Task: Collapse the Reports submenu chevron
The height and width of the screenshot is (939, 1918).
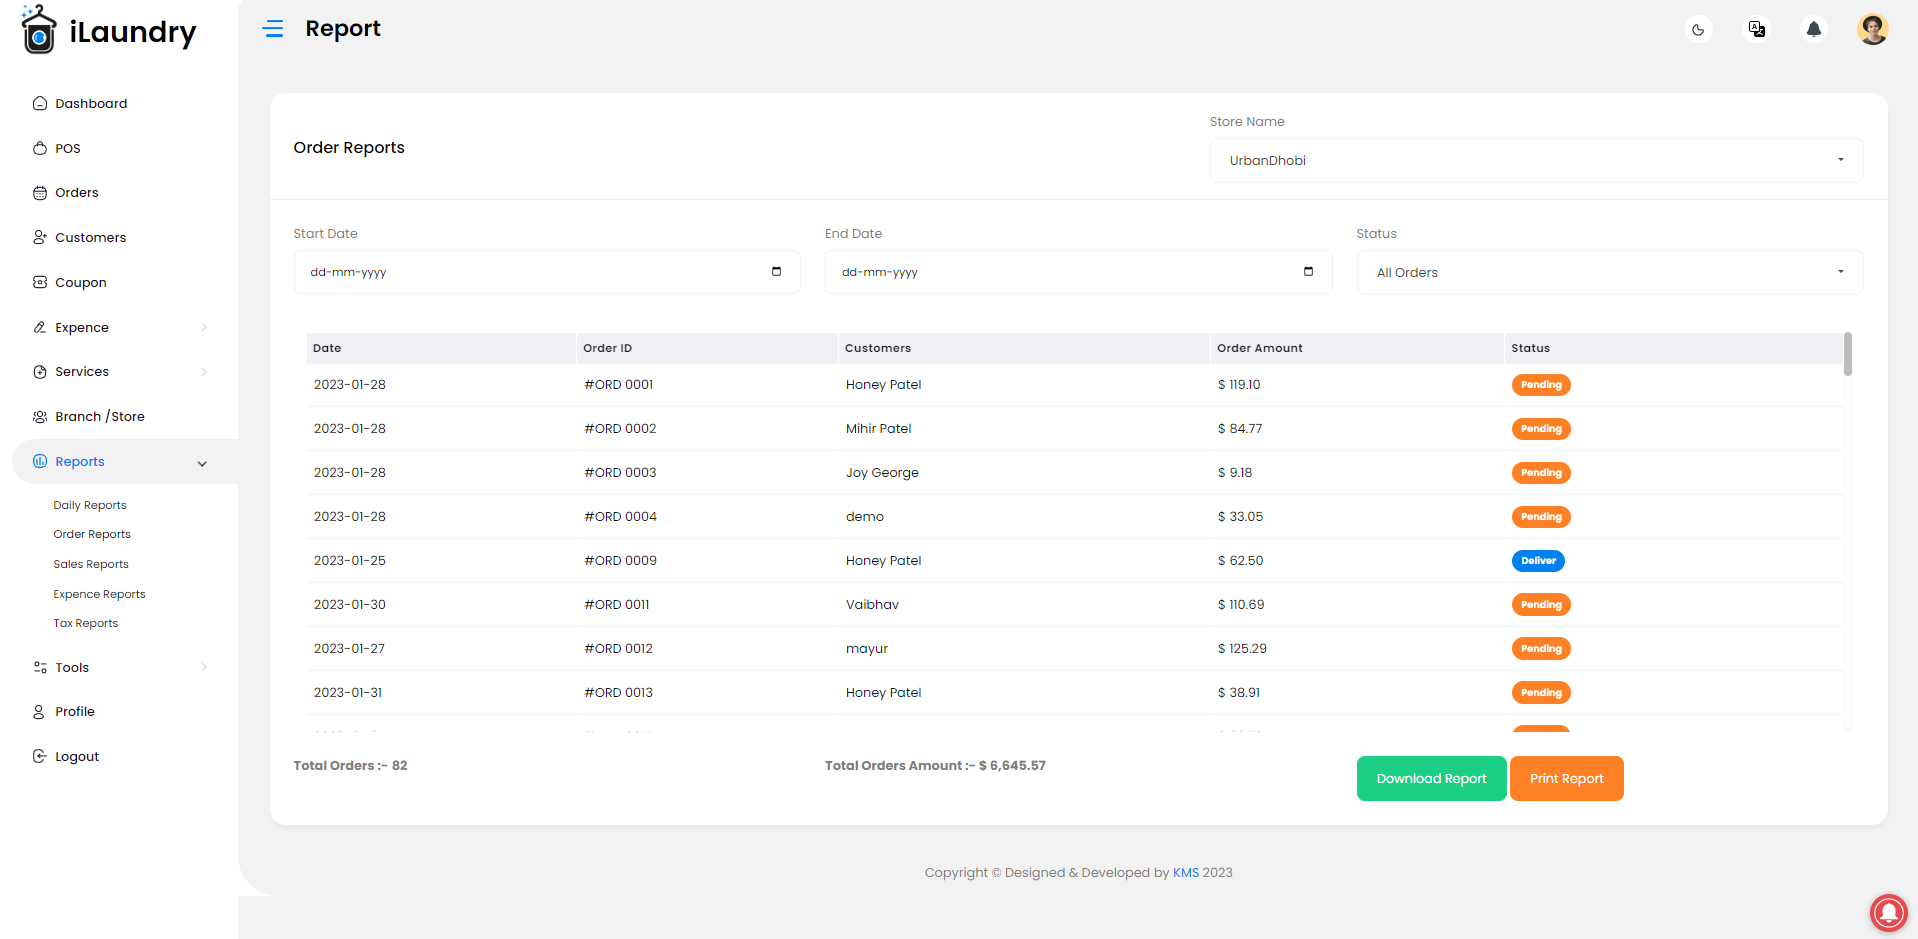Action: pyautogui.click(x=202, y=463)
